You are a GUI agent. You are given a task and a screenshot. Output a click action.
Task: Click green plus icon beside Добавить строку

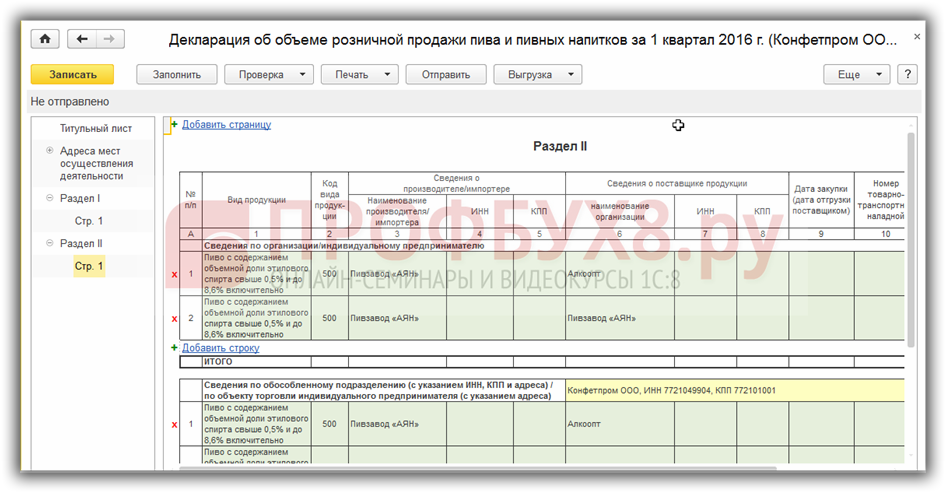click(x=174, y=348)
